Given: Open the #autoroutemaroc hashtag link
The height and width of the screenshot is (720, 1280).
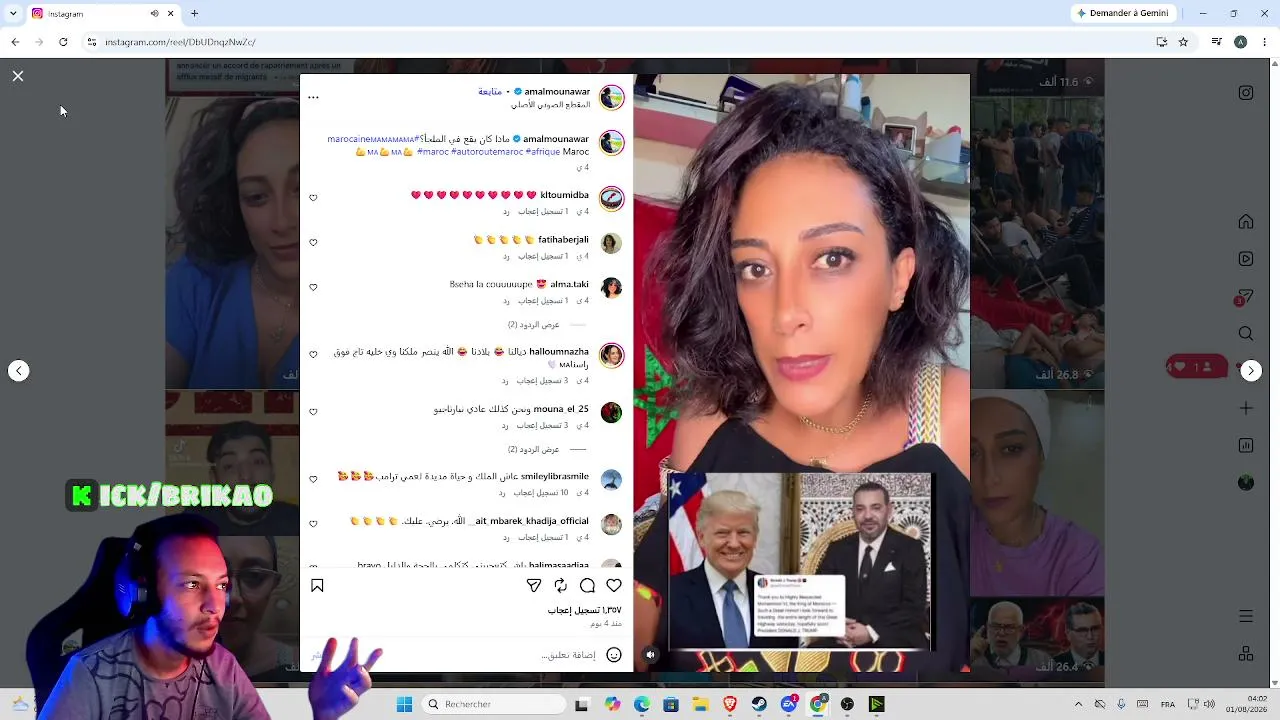Looking at the screenshot, I should [487, 152].
